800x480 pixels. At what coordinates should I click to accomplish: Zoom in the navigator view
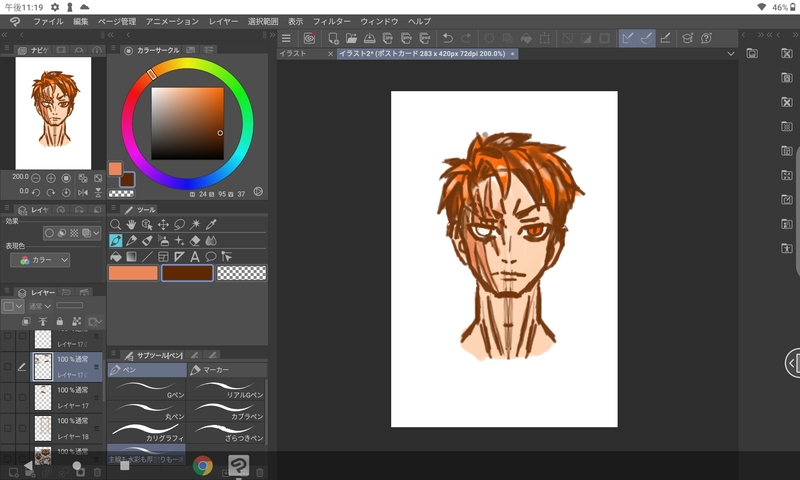51,178
